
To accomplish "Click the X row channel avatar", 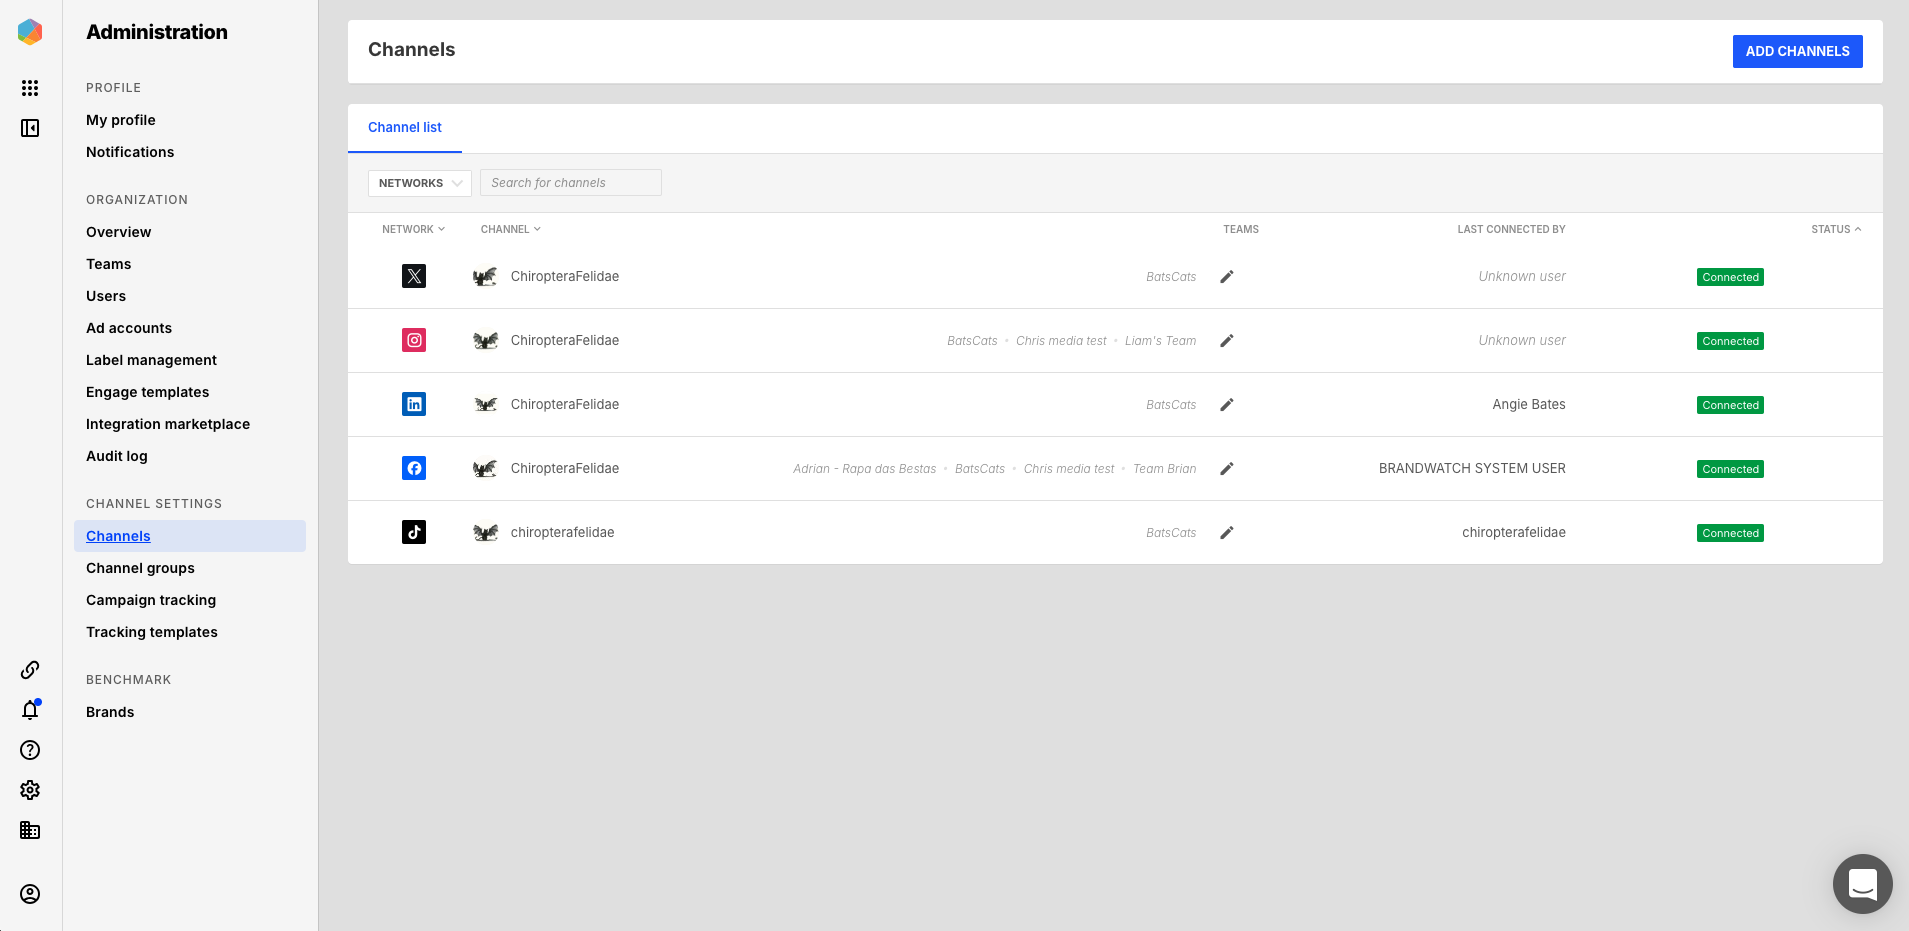I will [x=485, y=277].
